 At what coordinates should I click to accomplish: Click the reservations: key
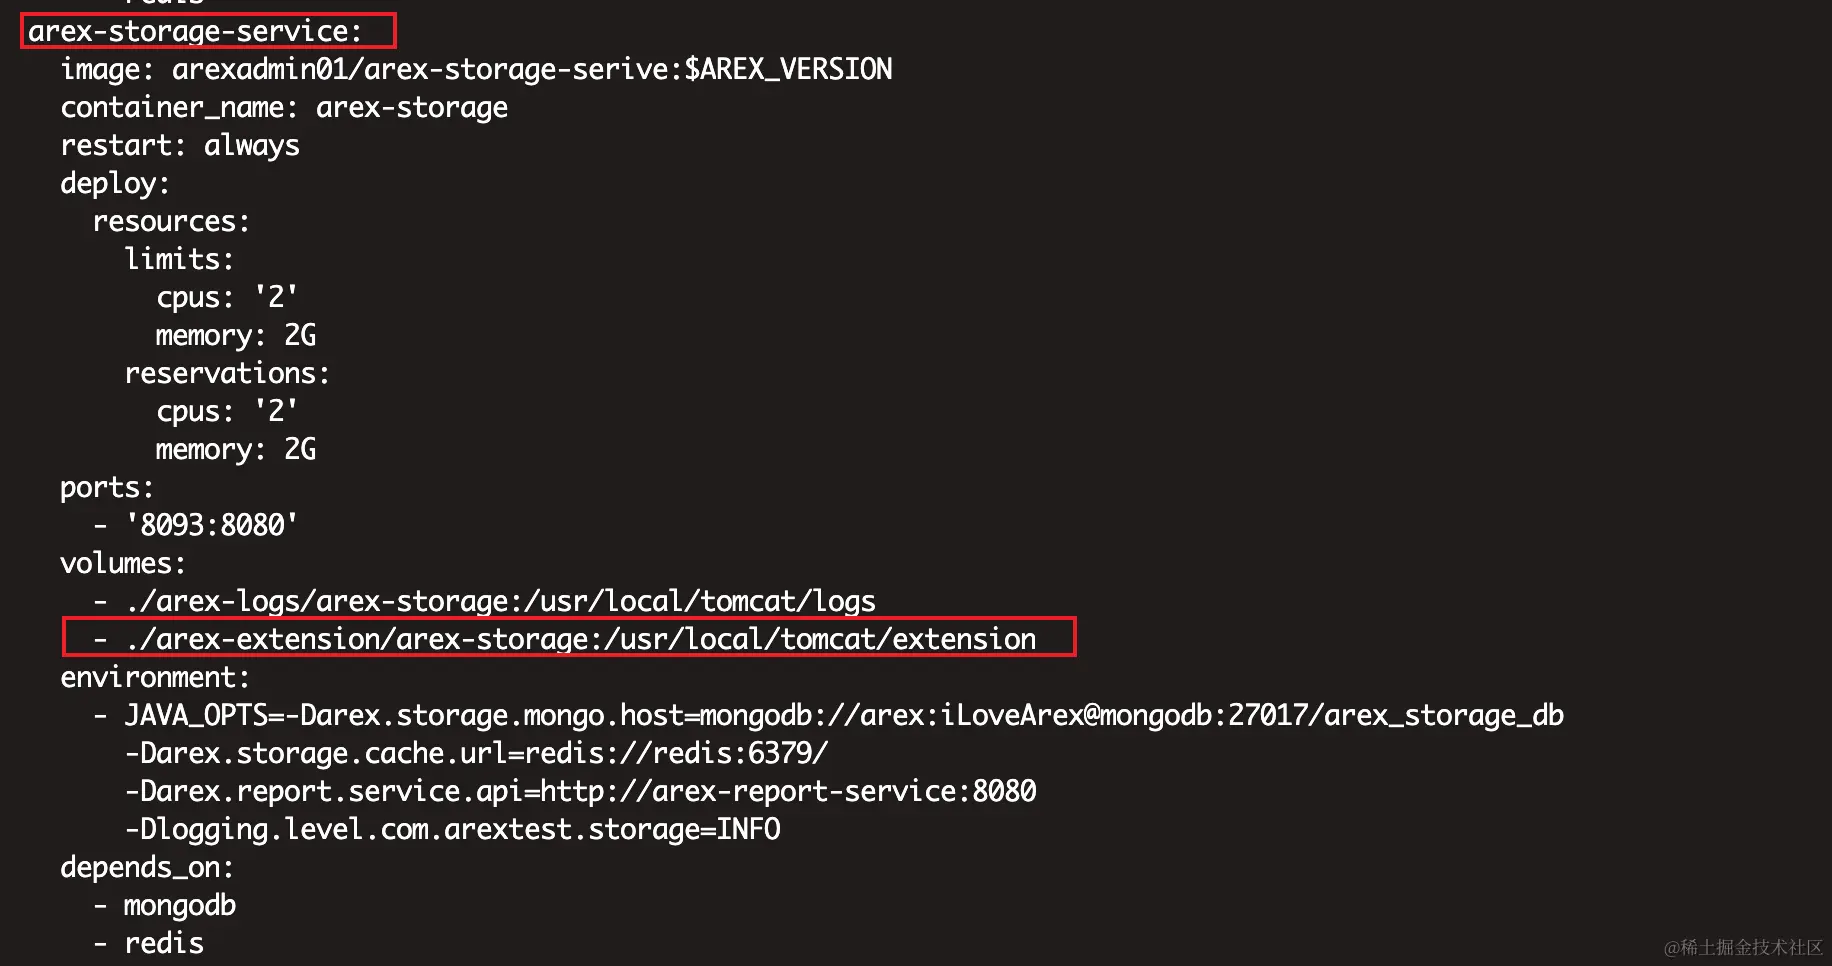pyautogui.click(x=227, y=373)
